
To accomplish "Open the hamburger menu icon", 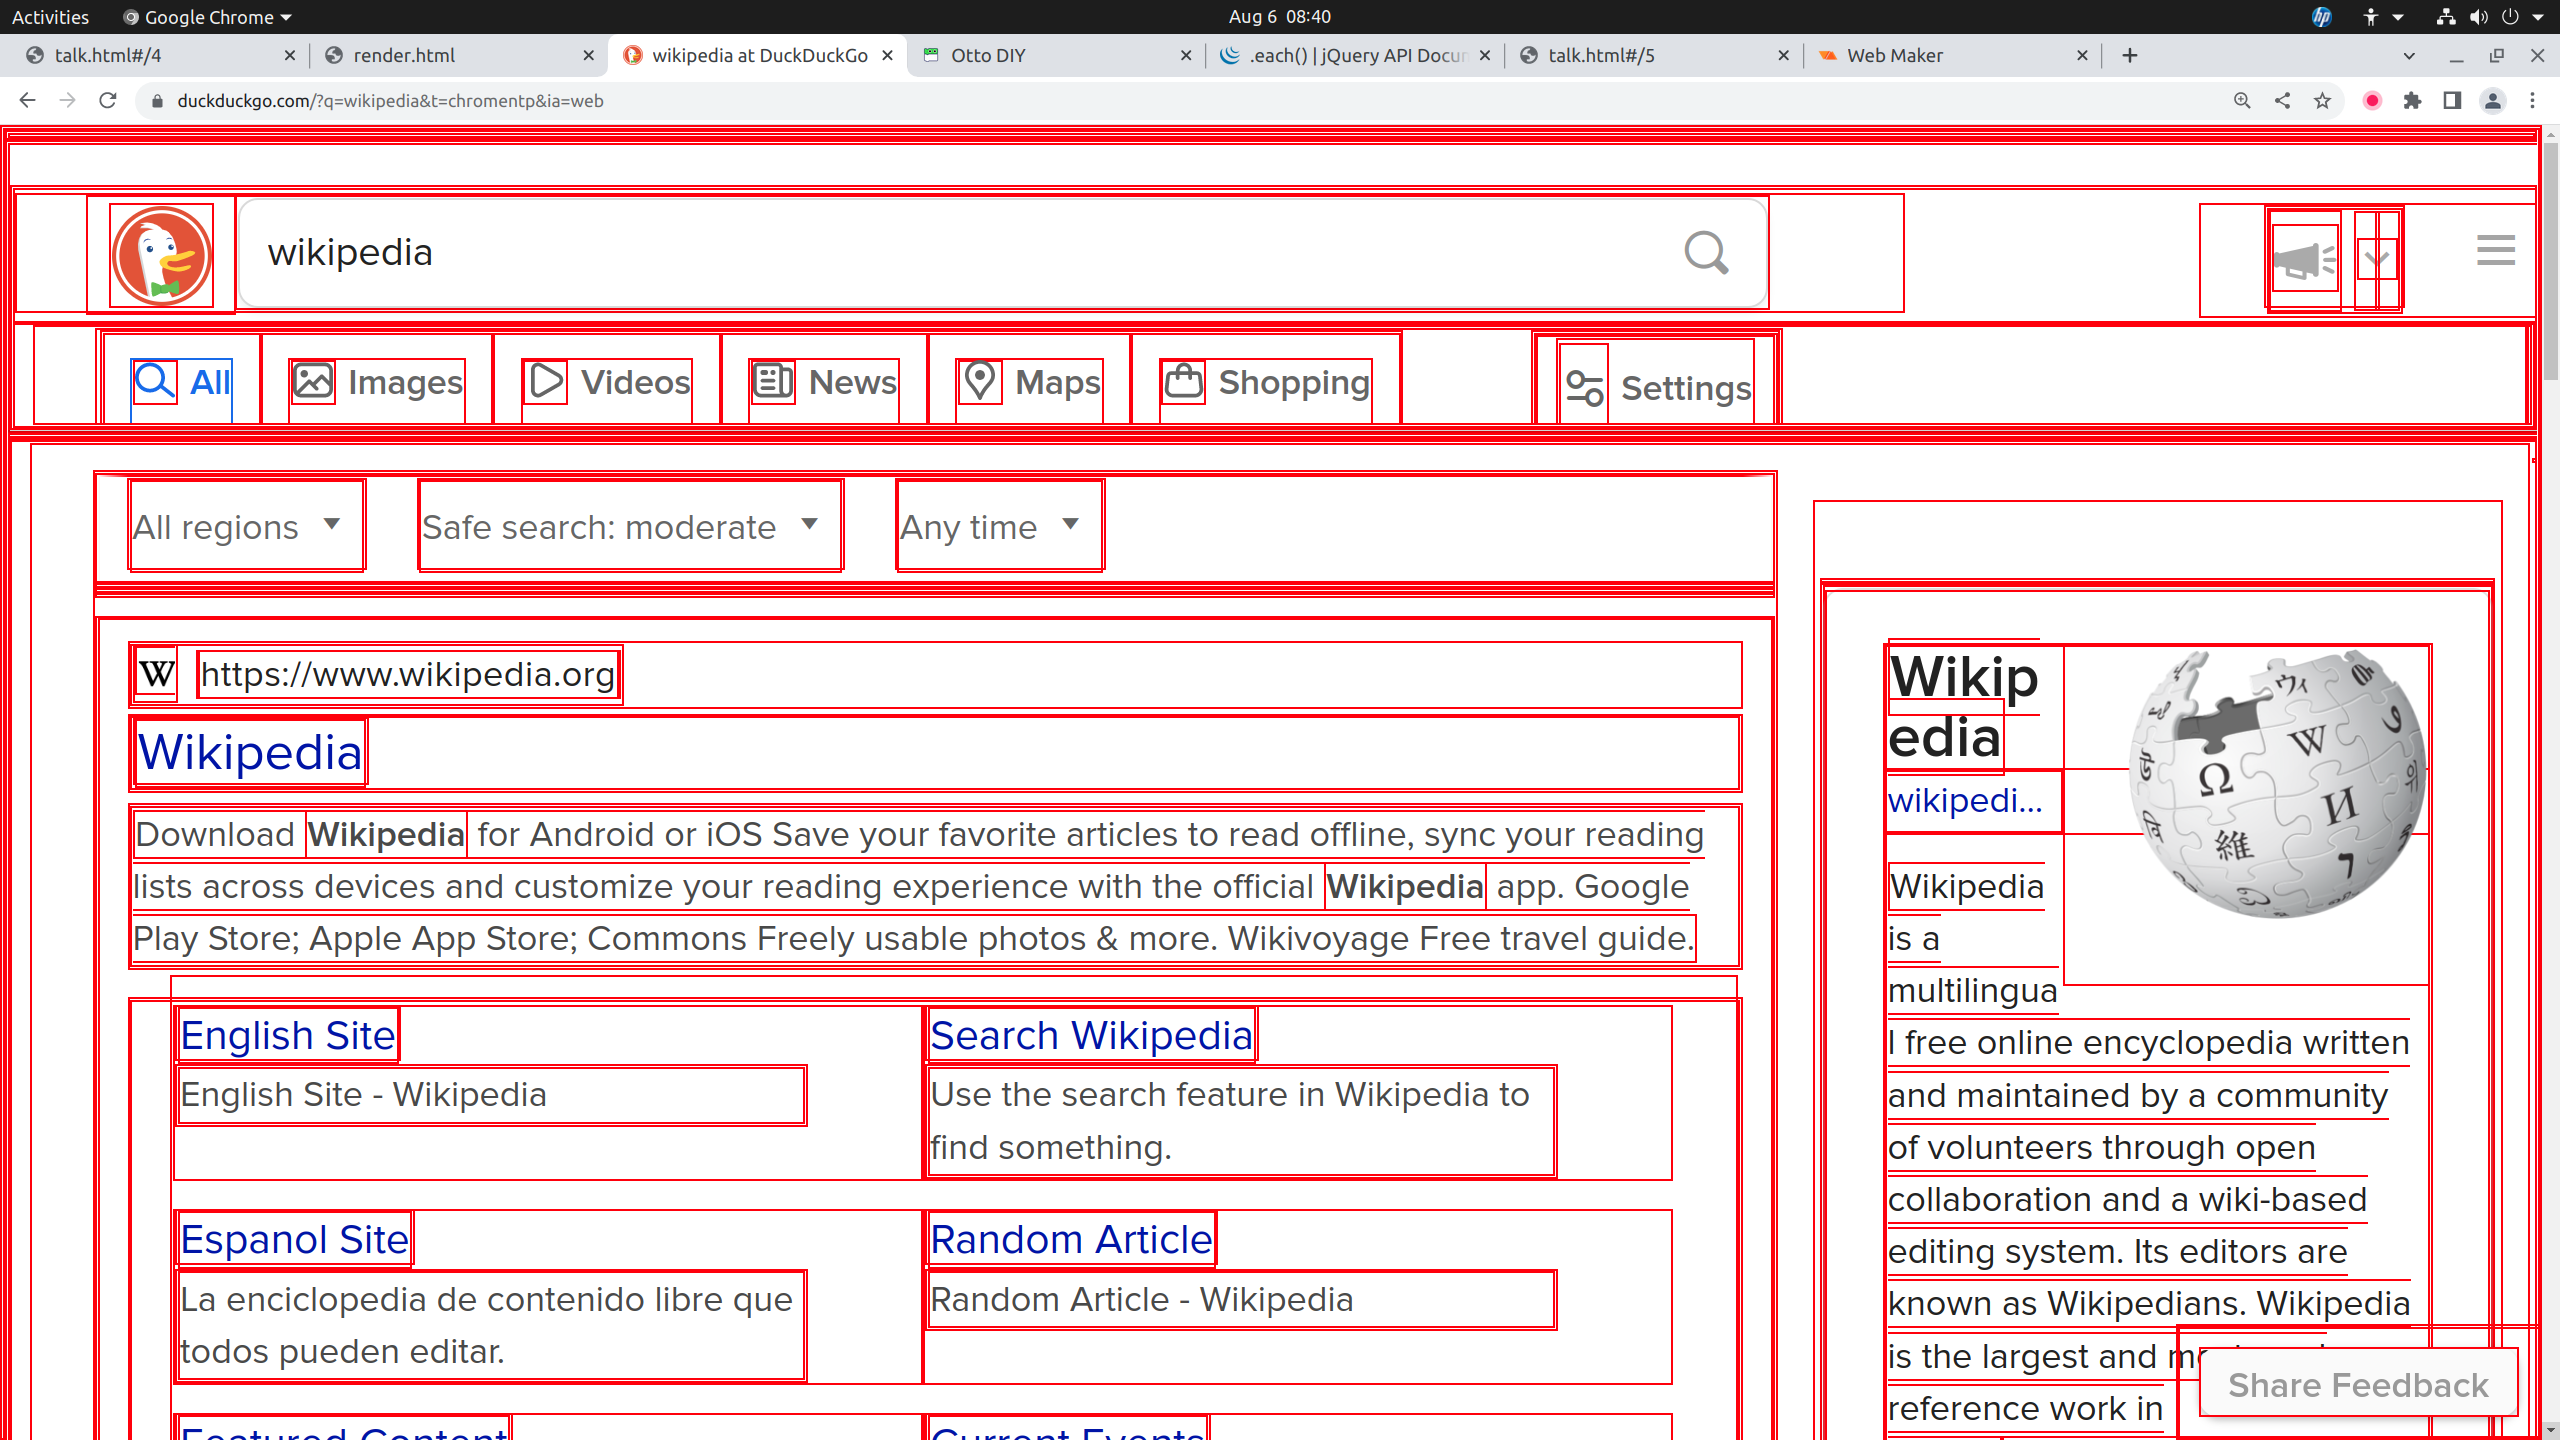I will [2495, 250].
